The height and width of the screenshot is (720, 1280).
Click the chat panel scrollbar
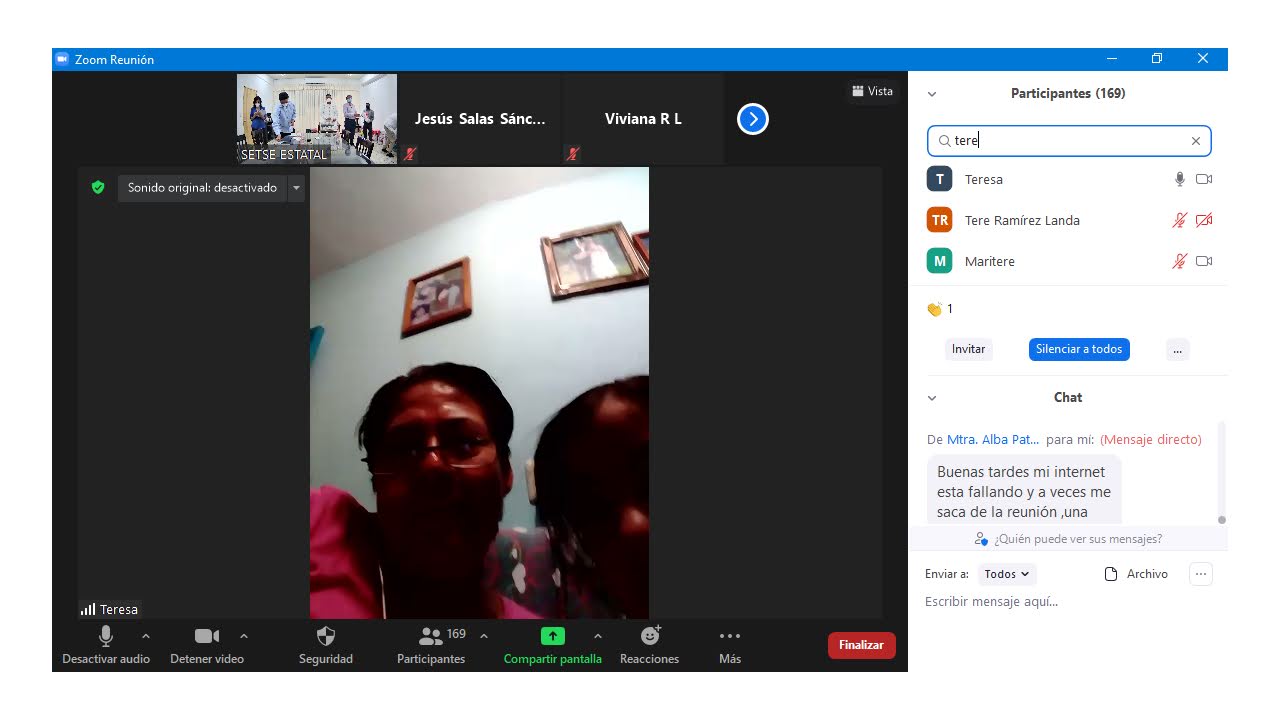click(x=1221, y=470)
